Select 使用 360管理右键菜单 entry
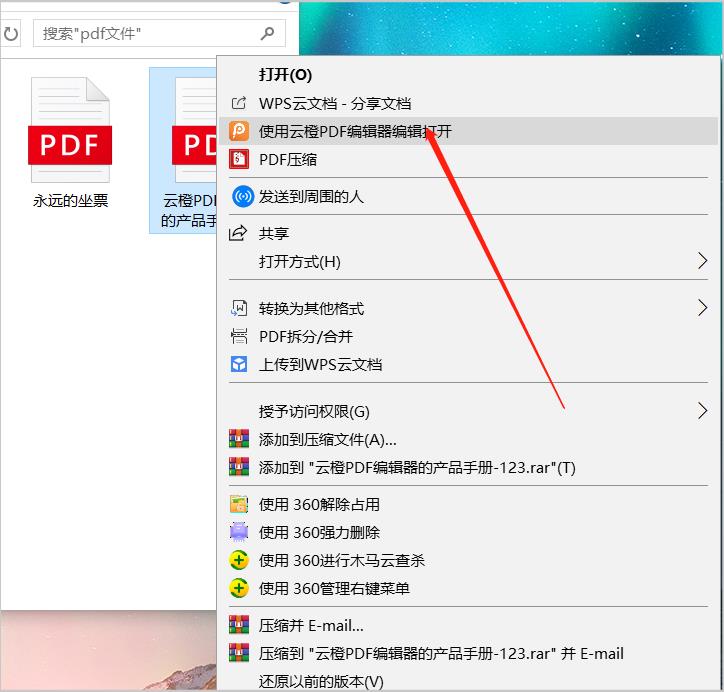This screenshot has height=692, width=724. click(468, 589)
